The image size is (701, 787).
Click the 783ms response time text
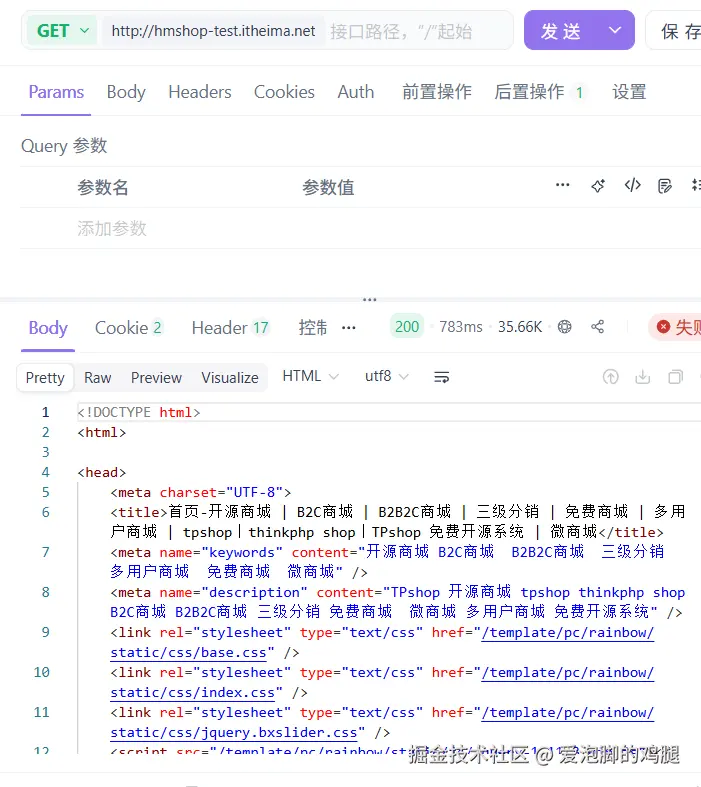click(461, 327)
